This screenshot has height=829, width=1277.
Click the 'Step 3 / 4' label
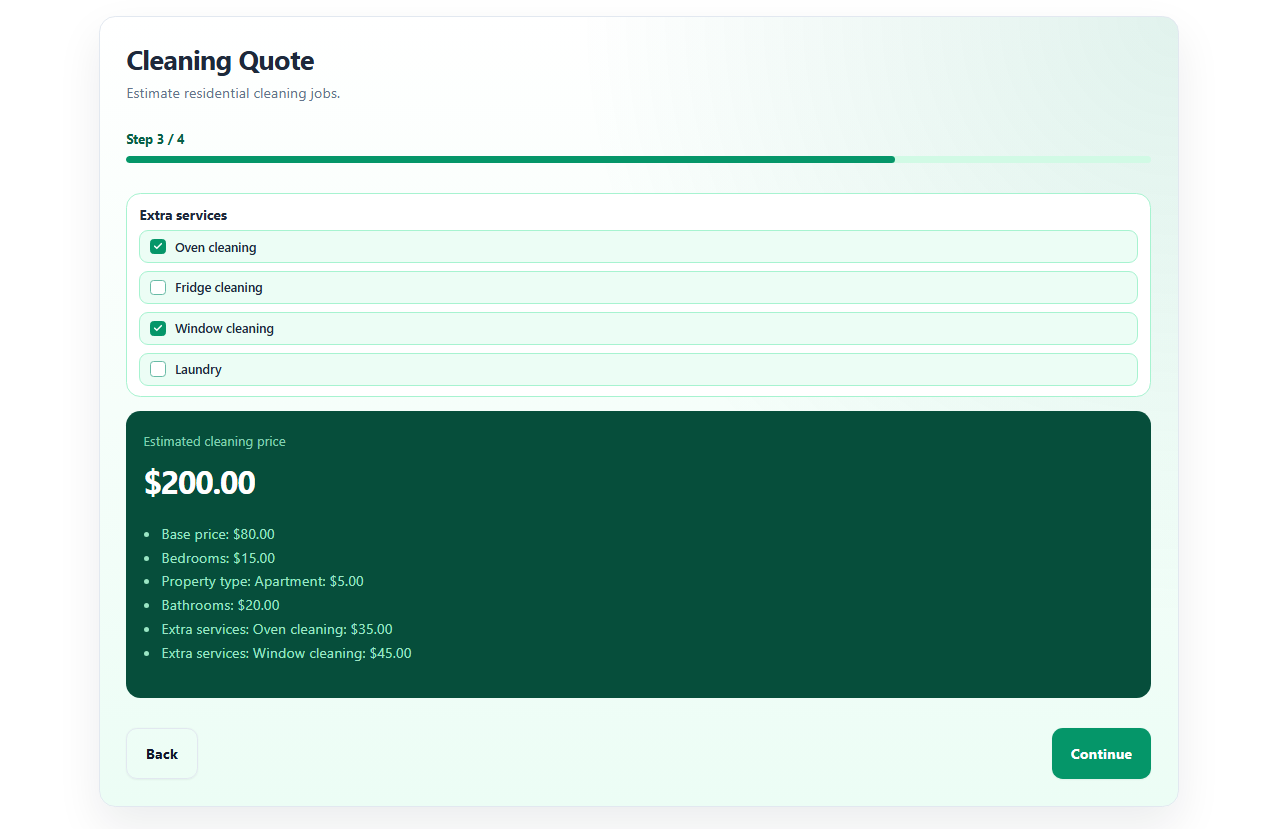pos(155,139)
